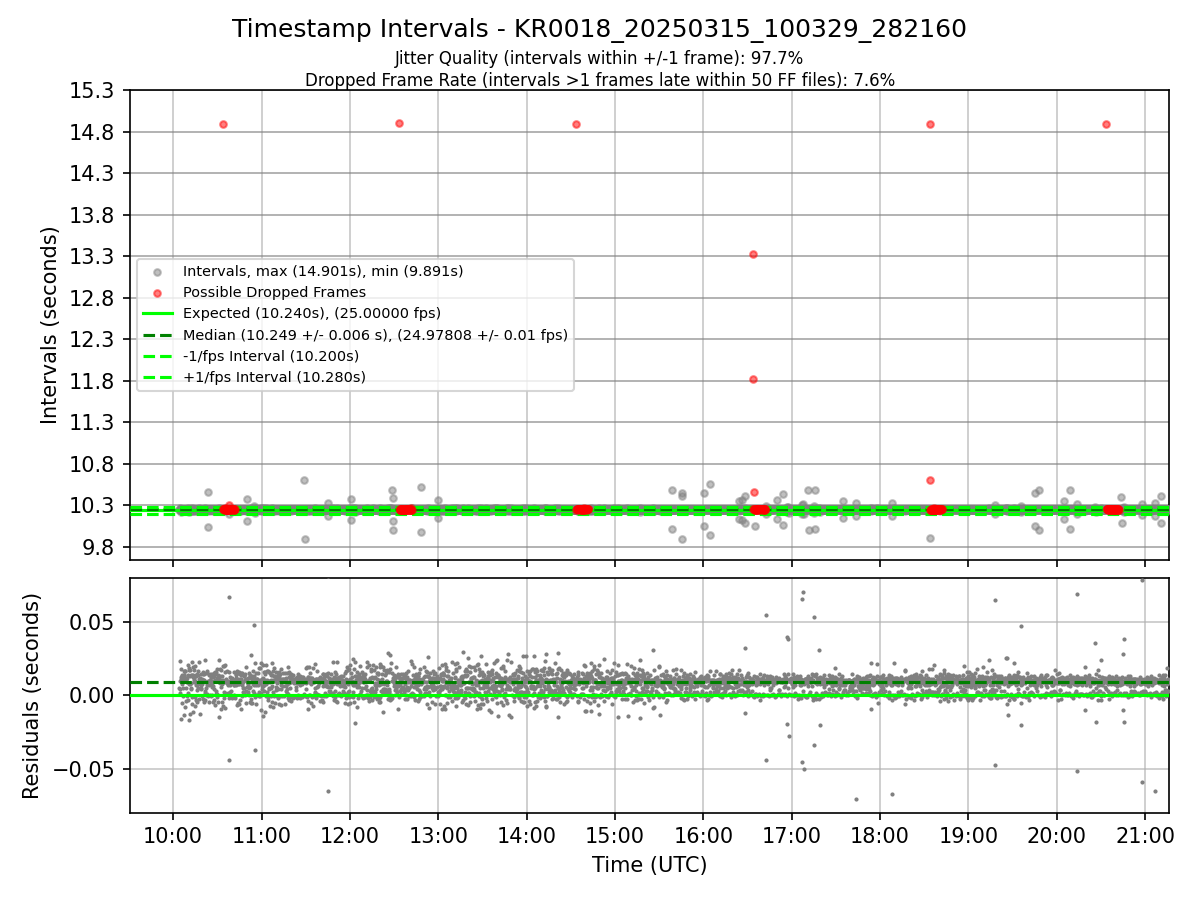This screenshot has height=900, width=1200.
Task: Click x-axis tick label '12:00'
Action: click(x=350, y=835)
